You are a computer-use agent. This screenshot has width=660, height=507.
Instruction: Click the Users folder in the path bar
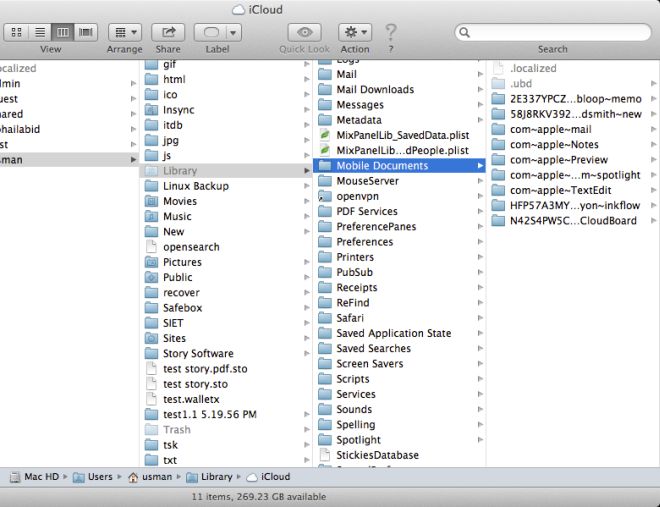93,477
